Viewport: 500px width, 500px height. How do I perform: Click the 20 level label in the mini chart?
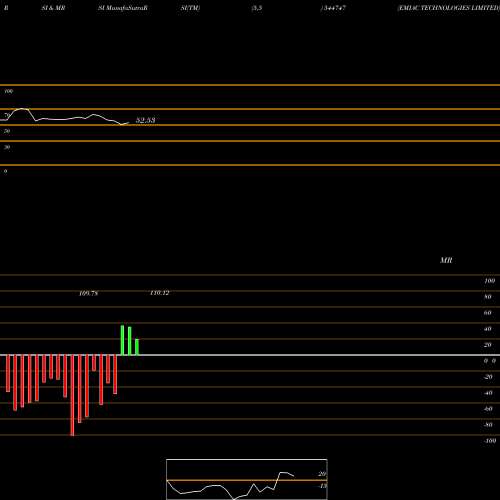[322, 474]
